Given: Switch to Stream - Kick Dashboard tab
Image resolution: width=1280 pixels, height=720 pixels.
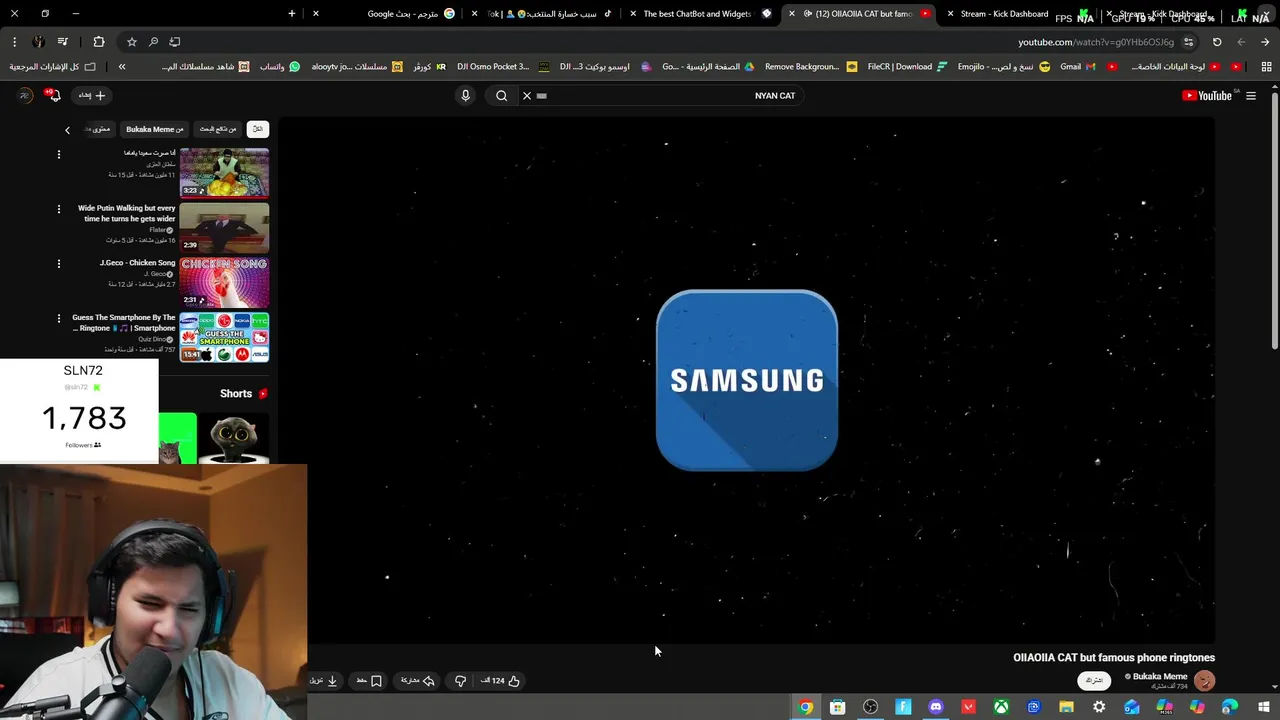Looking at the screenshot, I should click(x=1004, y=14).
